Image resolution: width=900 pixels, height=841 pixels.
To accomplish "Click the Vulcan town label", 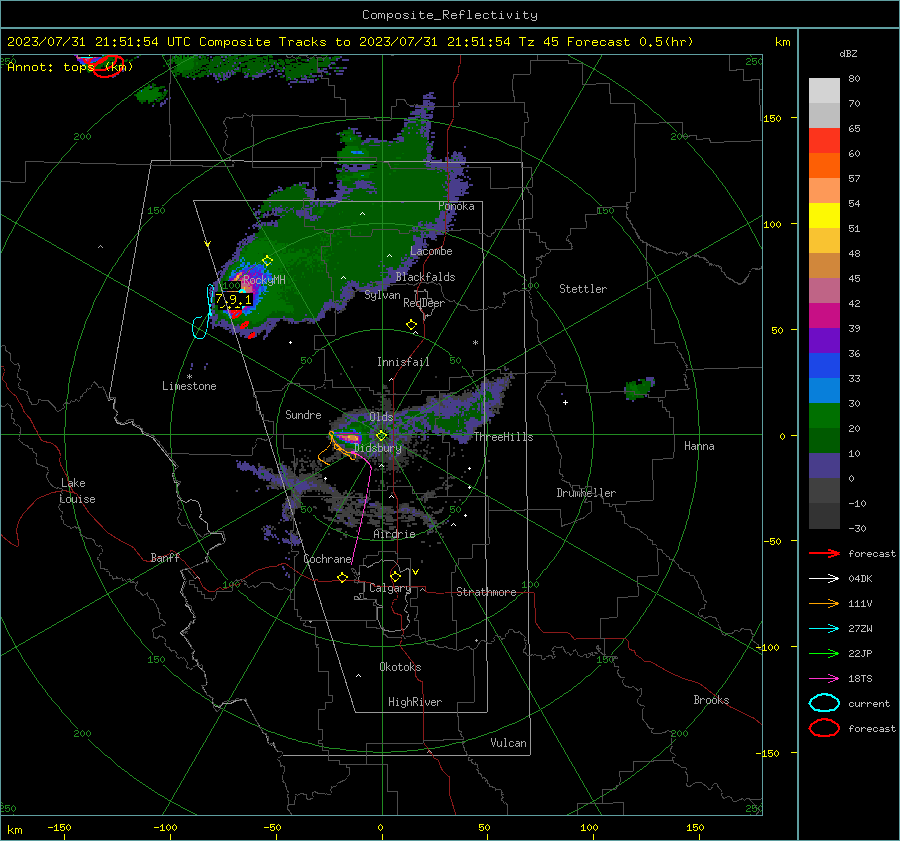I will (x=508, y=743).
